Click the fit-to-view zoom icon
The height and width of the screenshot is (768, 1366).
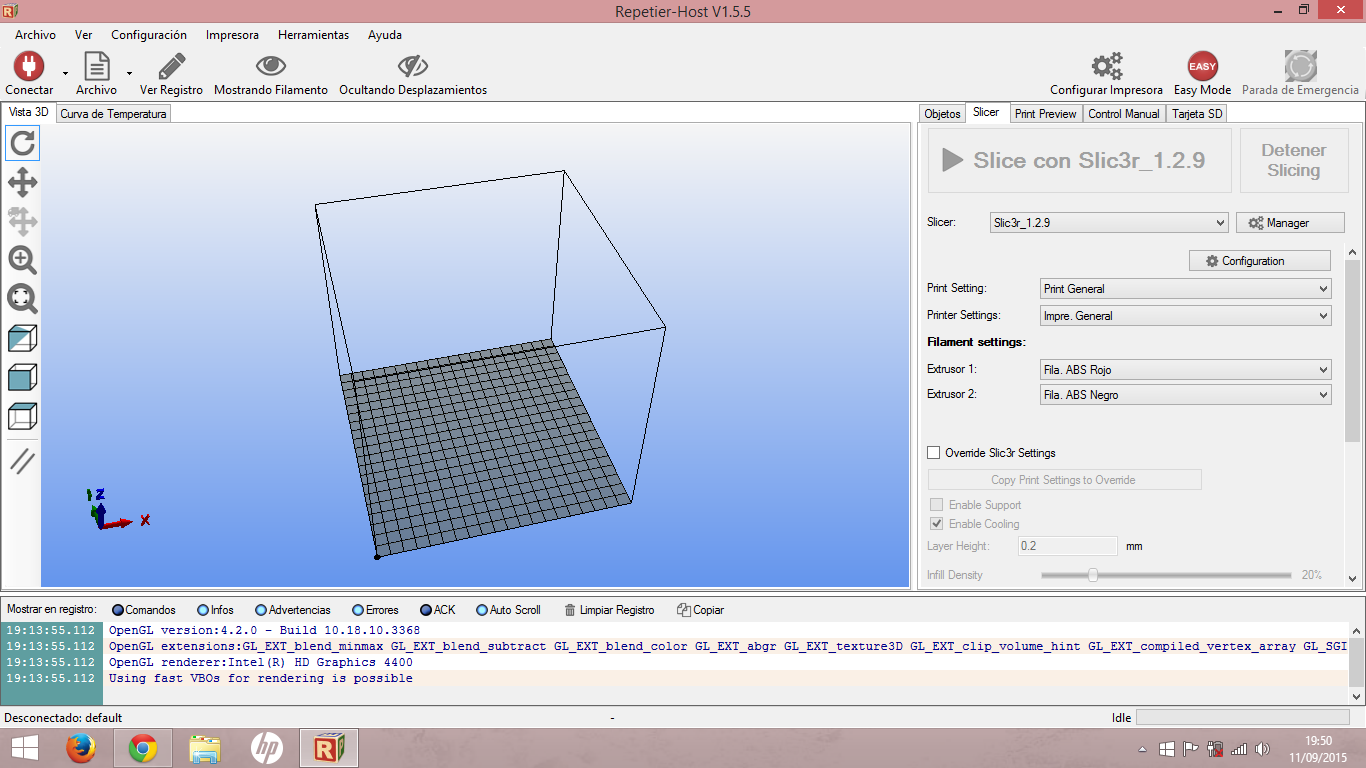(x=23, y=299)
